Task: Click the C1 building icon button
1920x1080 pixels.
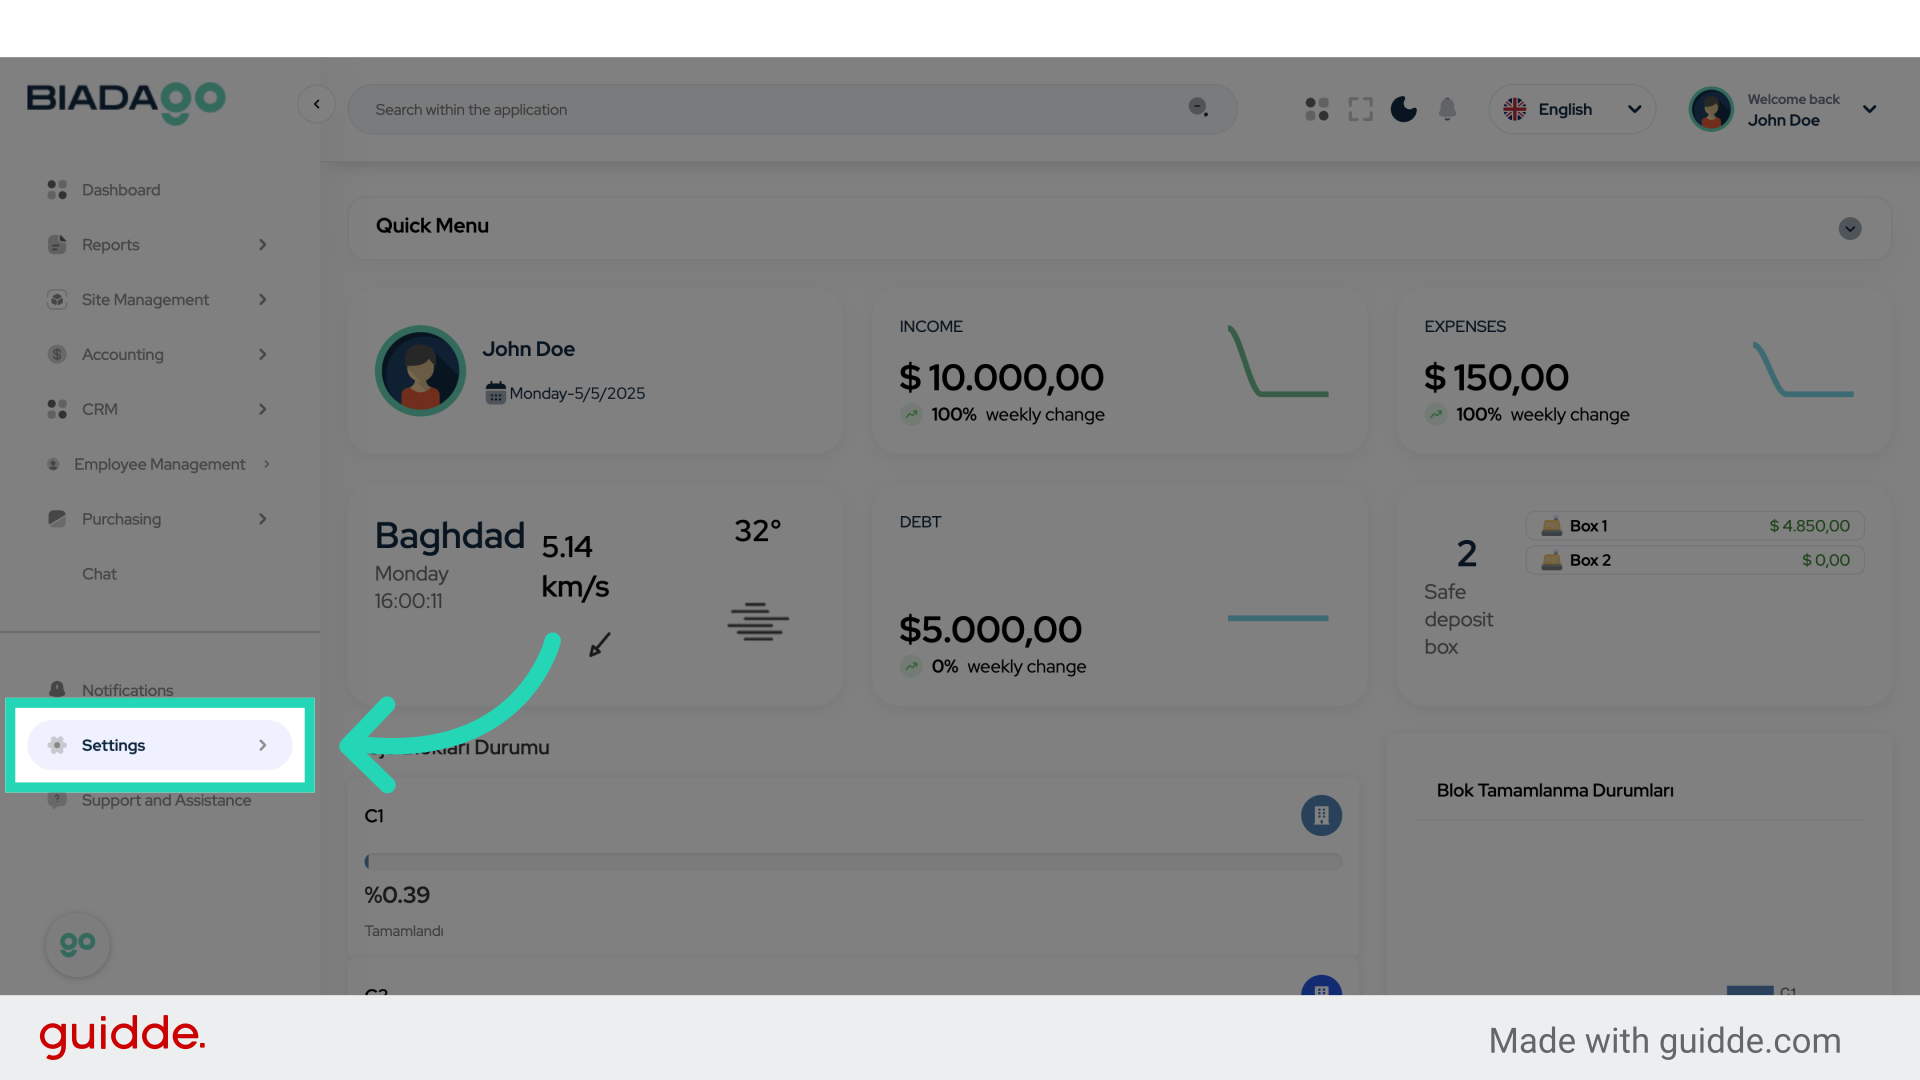Action: coord(1321,815)
